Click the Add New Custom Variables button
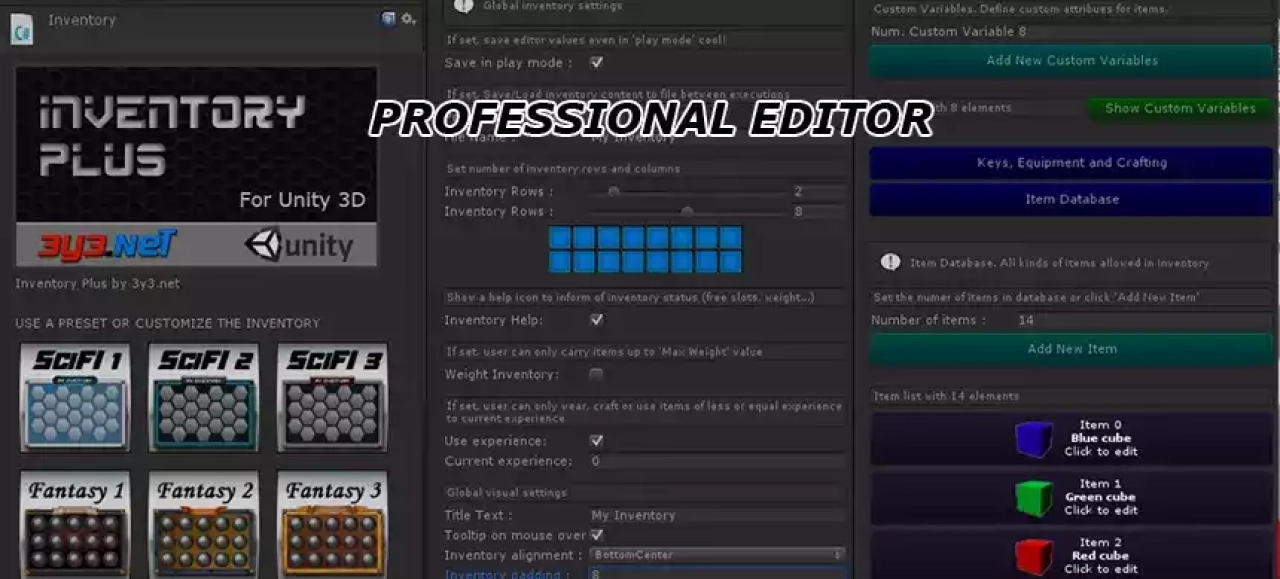The image size is (1280, 579). point(1071,60)
